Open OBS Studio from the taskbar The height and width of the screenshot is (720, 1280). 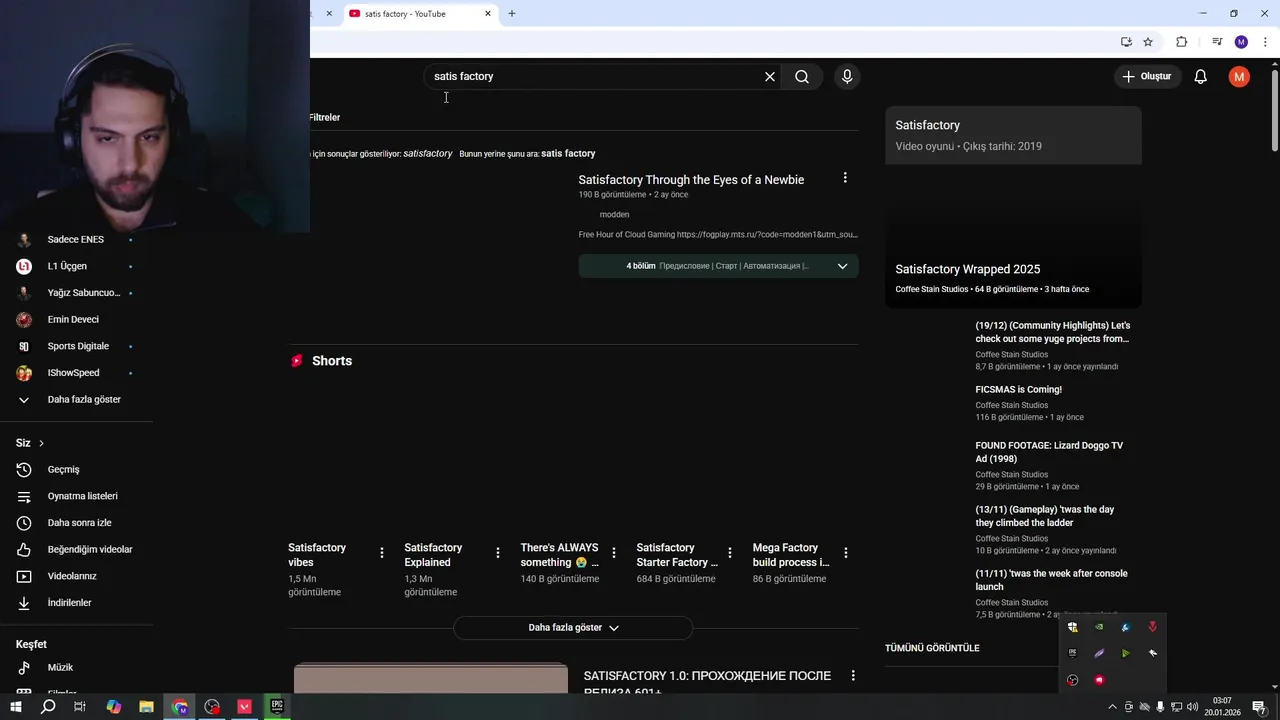click(x=212, y=707)
